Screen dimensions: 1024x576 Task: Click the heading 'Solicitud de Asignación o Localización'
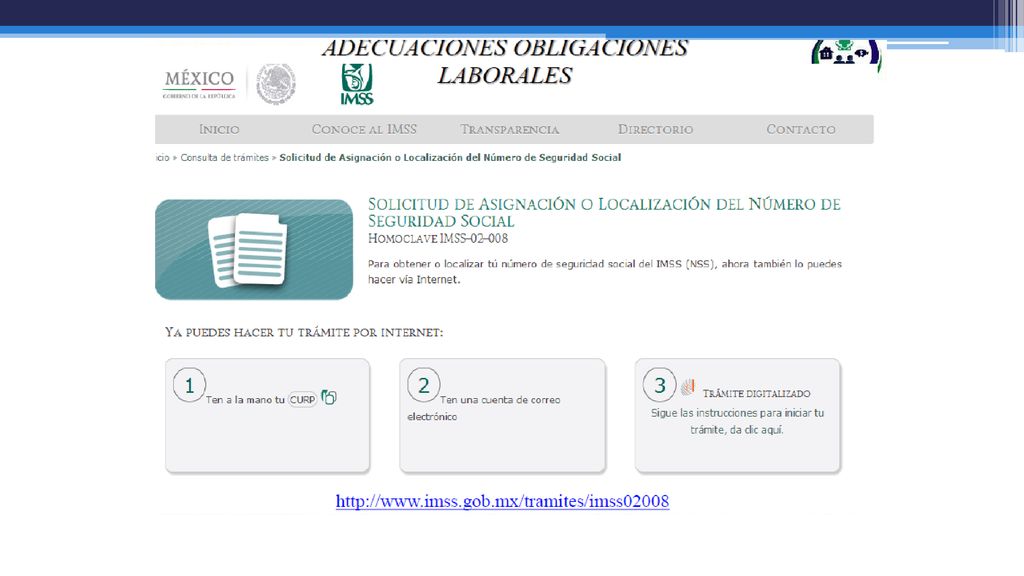(604, 212)
